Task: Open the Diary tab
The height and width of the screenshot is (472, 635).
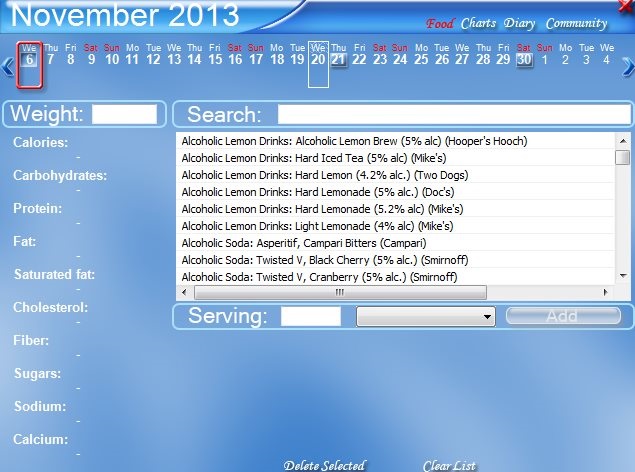Action: pyautogui.click(x=520, y=23)
